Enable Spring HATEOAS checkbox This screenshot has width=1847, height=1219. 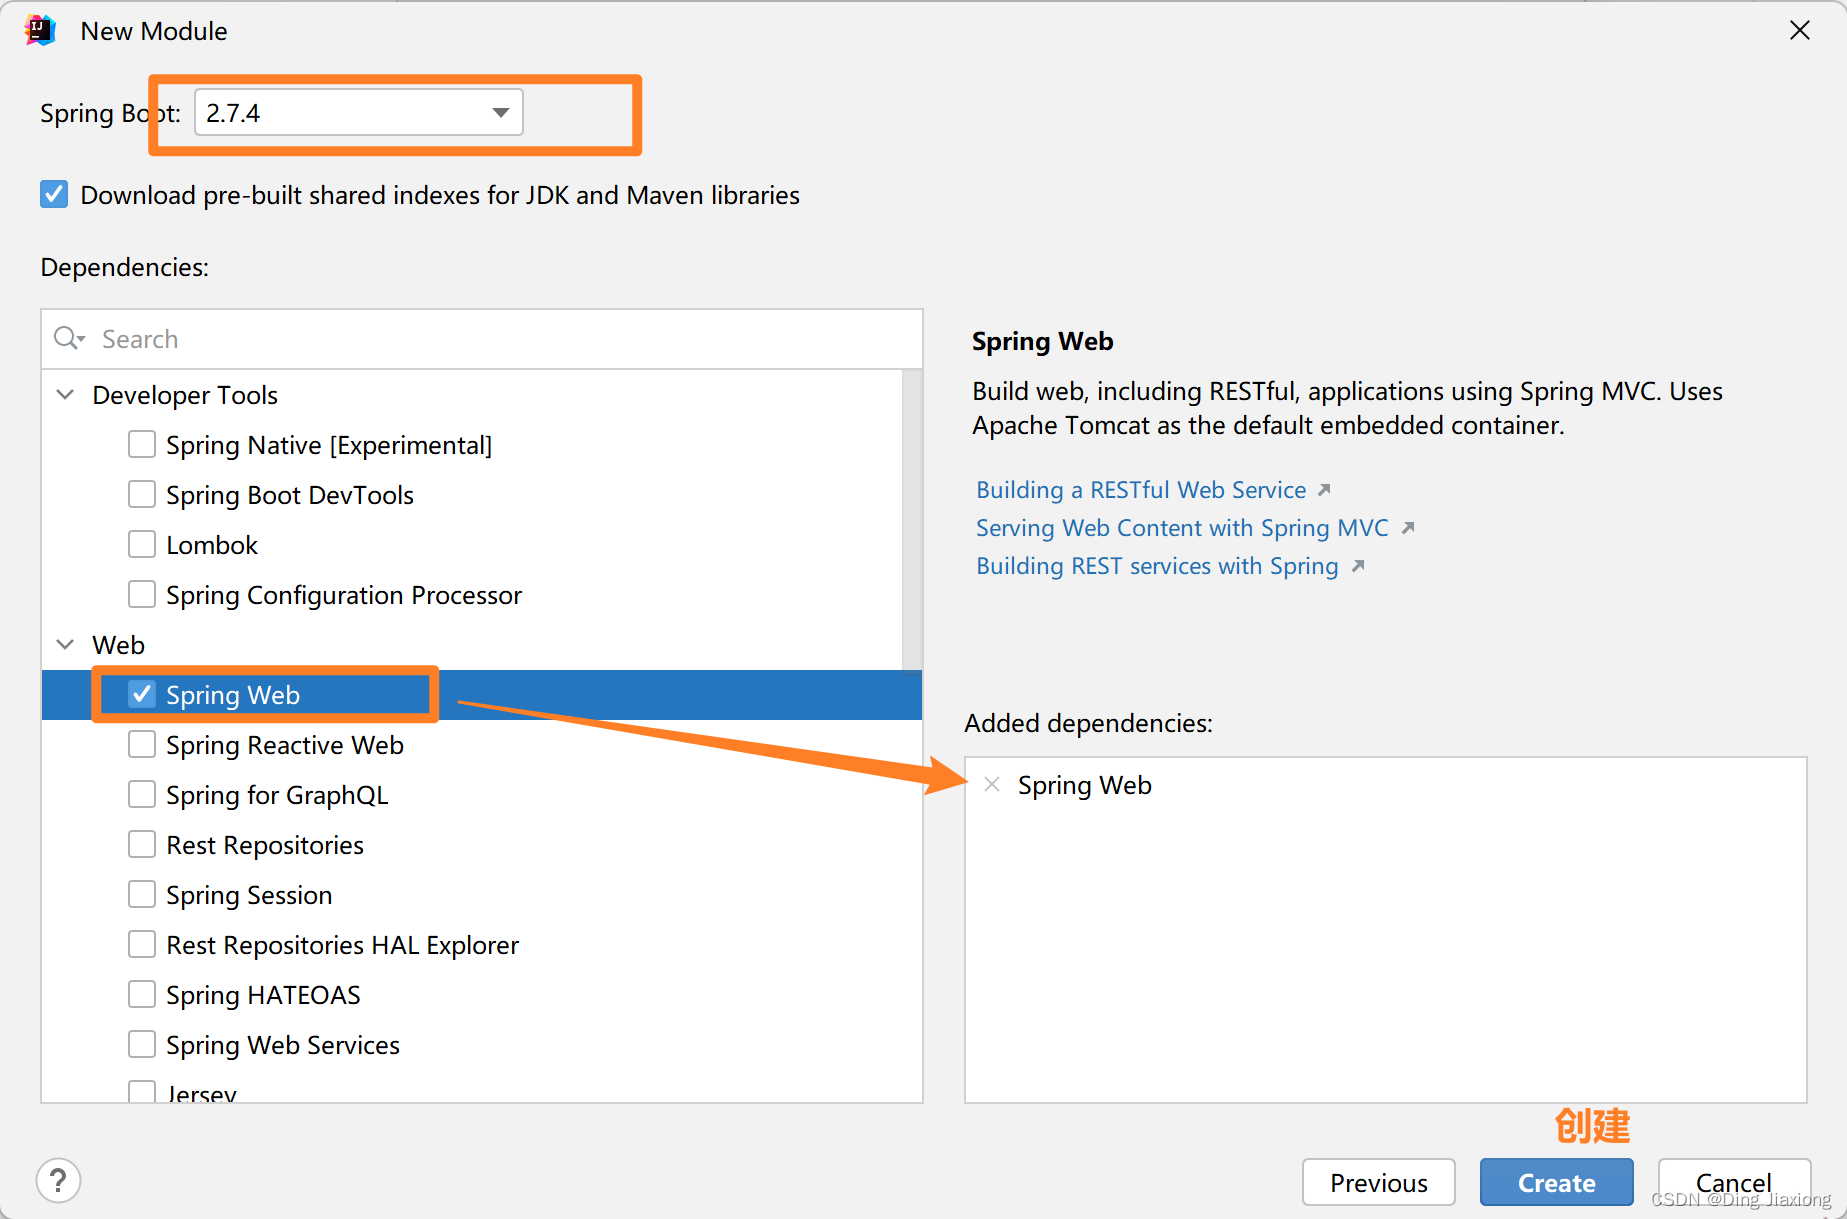click(x=142, y=994)
